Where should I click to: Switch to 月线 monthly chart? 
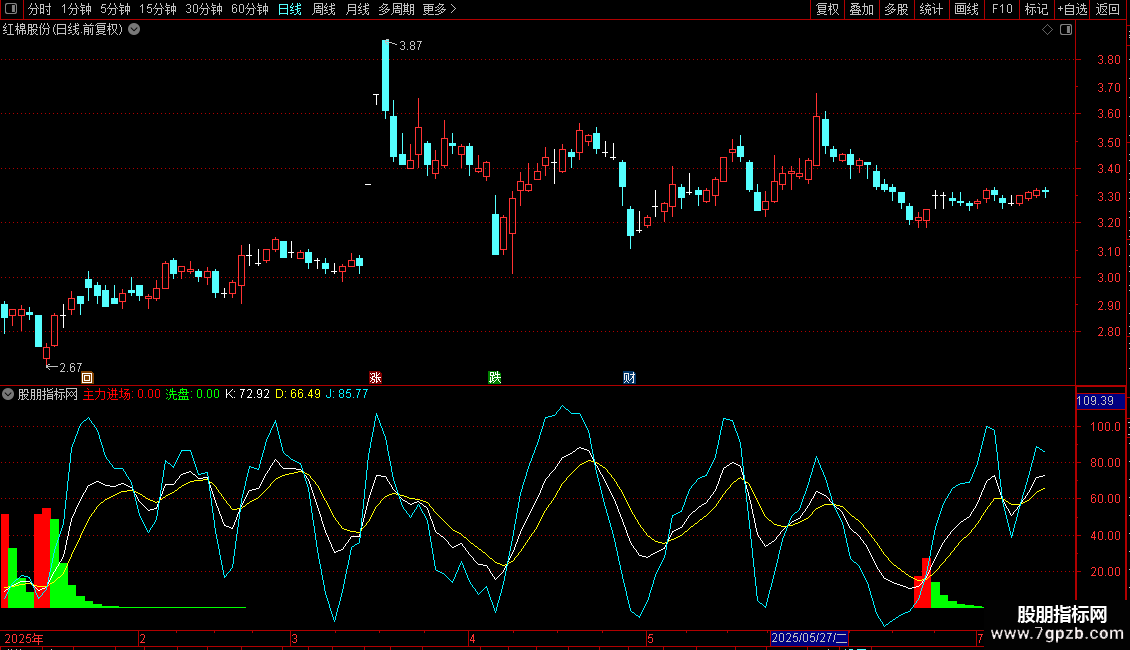[357, 9]
